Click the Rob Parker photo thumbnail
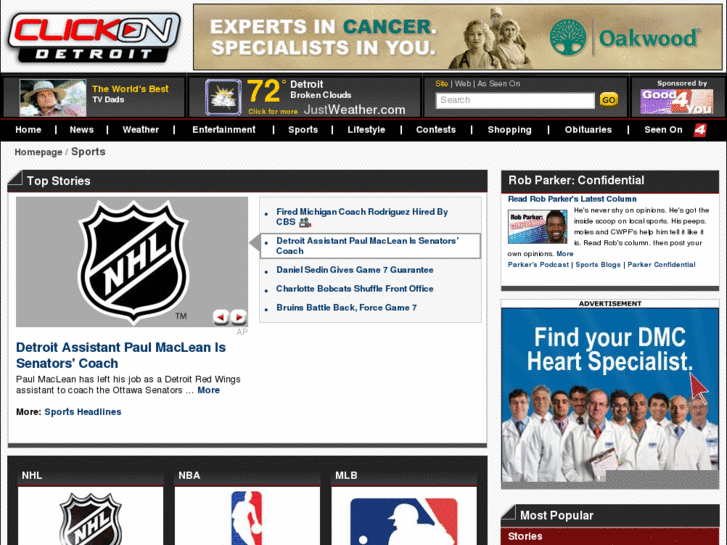Image resolution: width=727 pixels, height=545 pixels. 538,227
